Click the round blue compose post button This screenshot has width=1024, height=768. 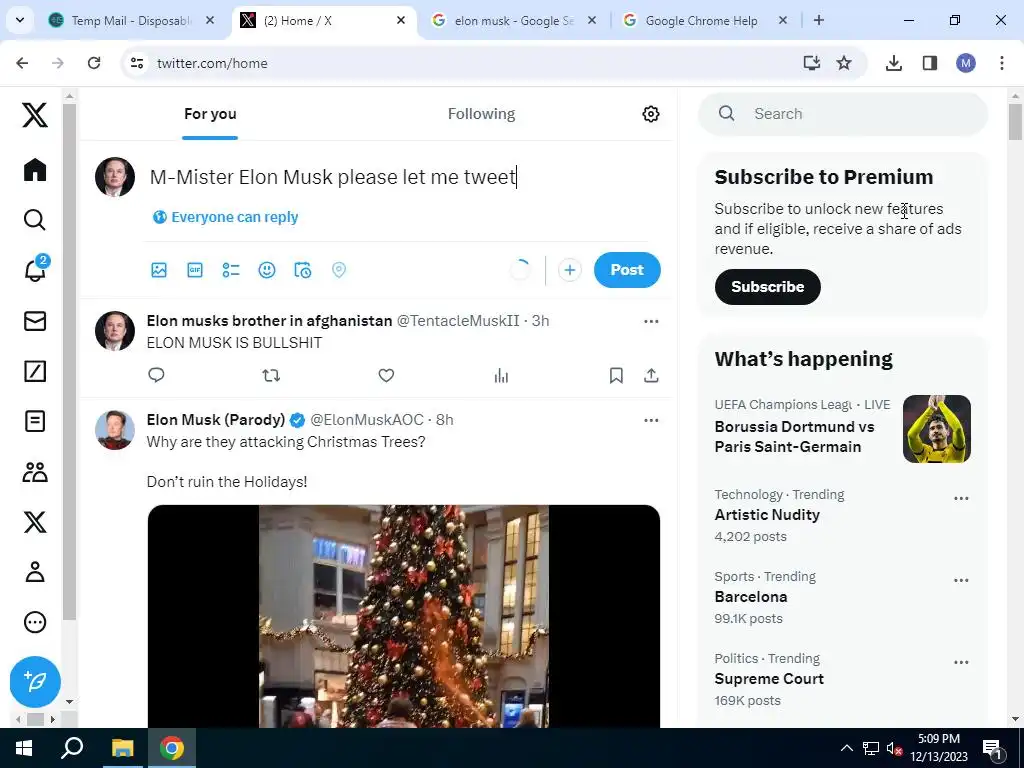tap(35, 682)
